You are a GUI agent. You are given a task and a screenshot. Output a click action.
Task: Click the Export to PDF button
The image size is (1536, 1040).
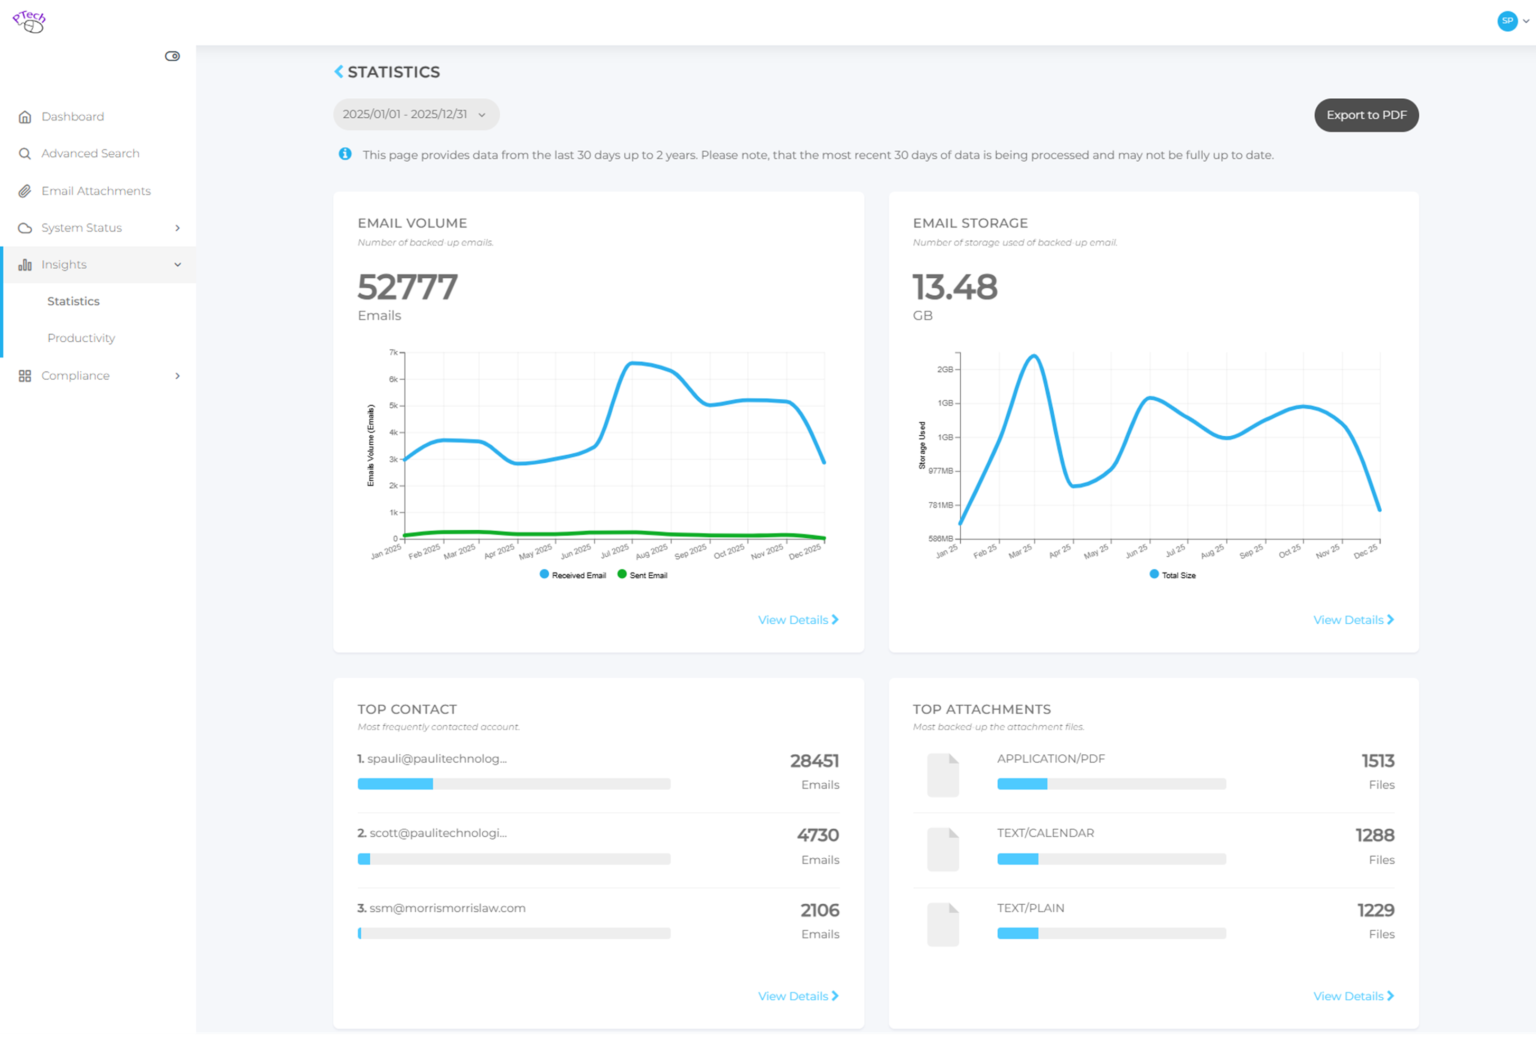pyautogui.click(x=1365, y=115)
